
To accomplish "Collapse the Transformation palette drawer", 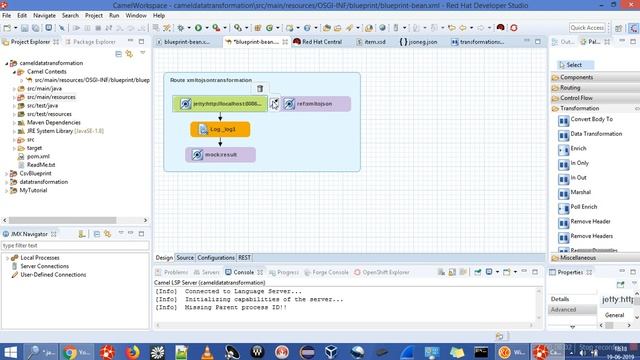I will pyautogui.click(x=595, y=109).
